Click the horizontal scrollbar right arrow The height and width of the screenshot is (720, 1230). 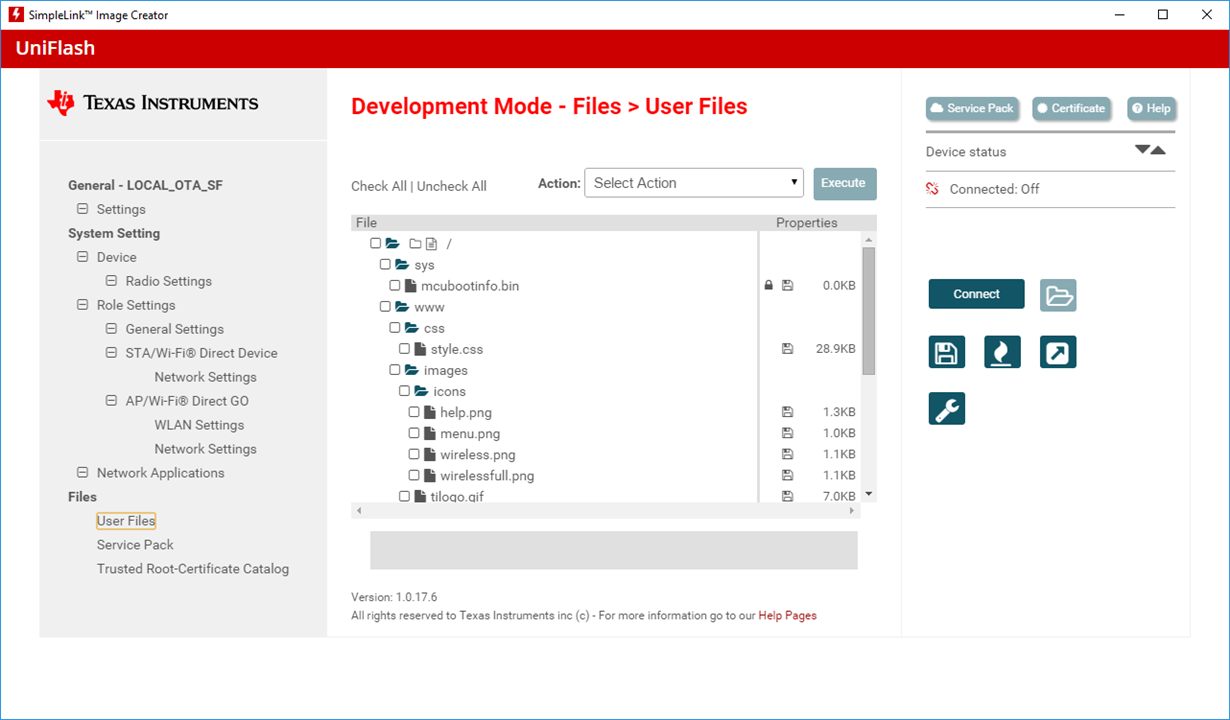[x=852, y=511]
